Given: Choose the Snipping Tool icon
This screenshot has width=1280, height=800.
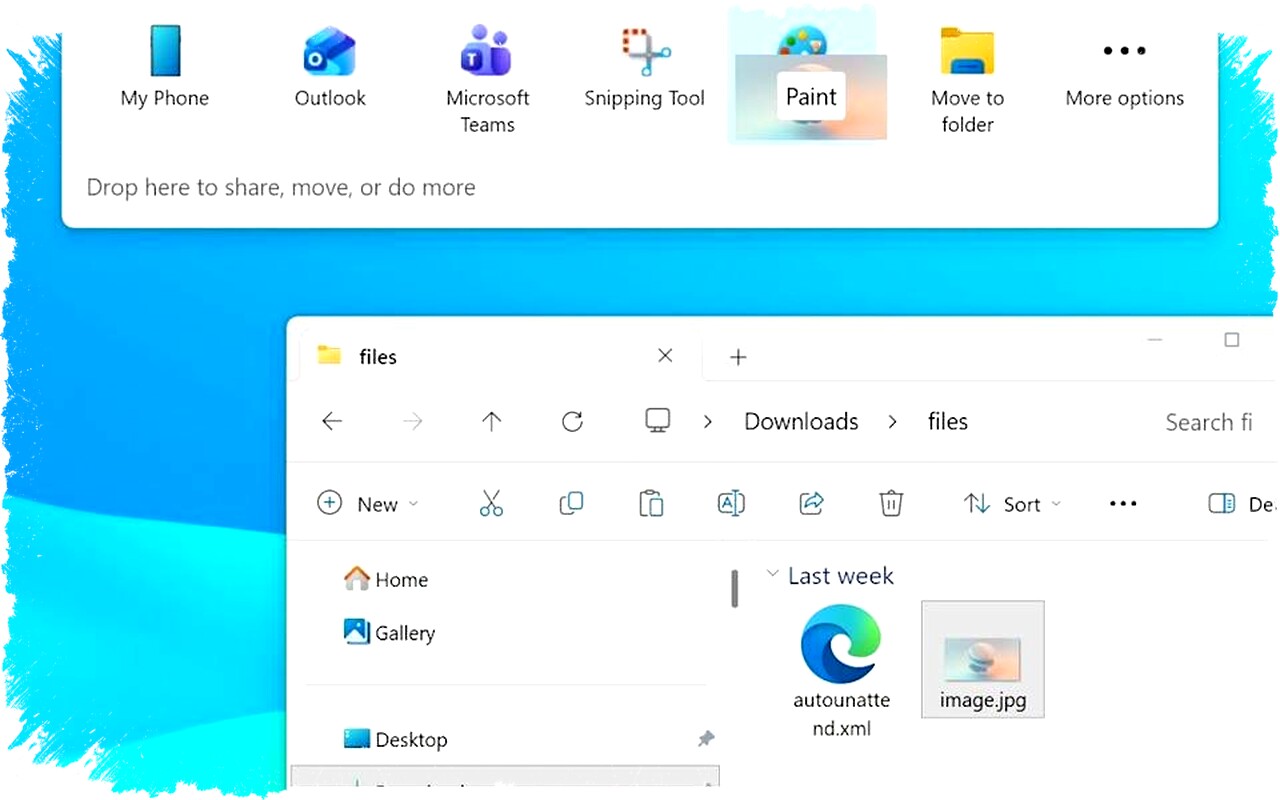Looking at the screenshot, I should coord(645,52).
